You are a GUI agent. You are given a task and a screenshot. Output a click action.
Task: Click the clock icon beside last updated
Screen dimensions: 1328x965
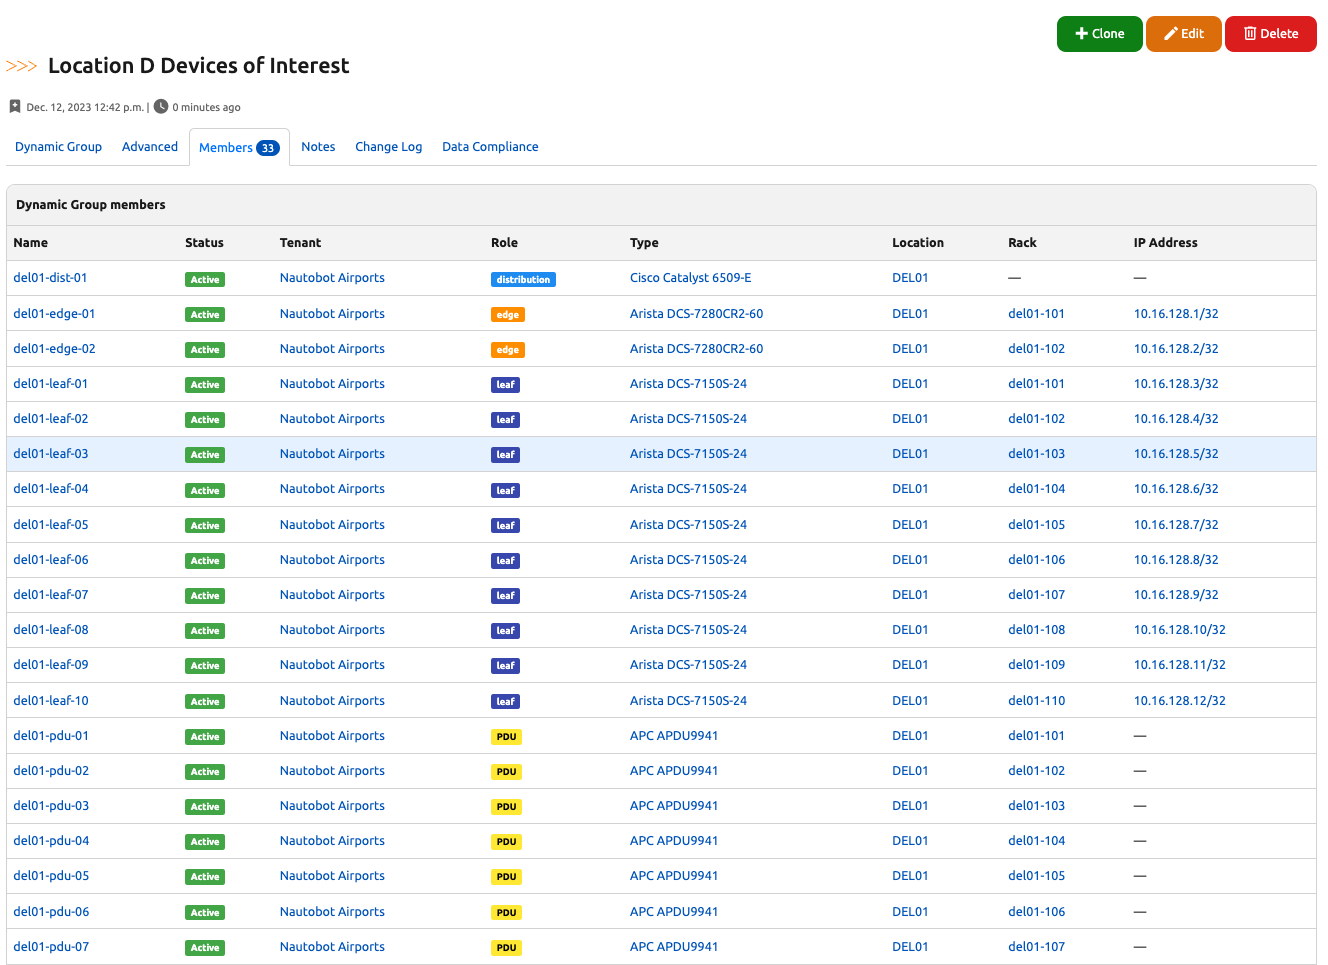[160, 106]
